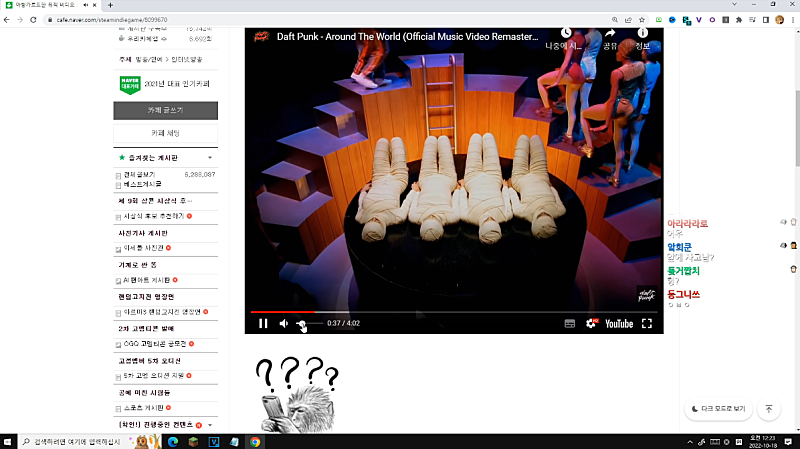Bookmark this page star icon
Viewport: 800px width, 449px height.
(642, 20)
